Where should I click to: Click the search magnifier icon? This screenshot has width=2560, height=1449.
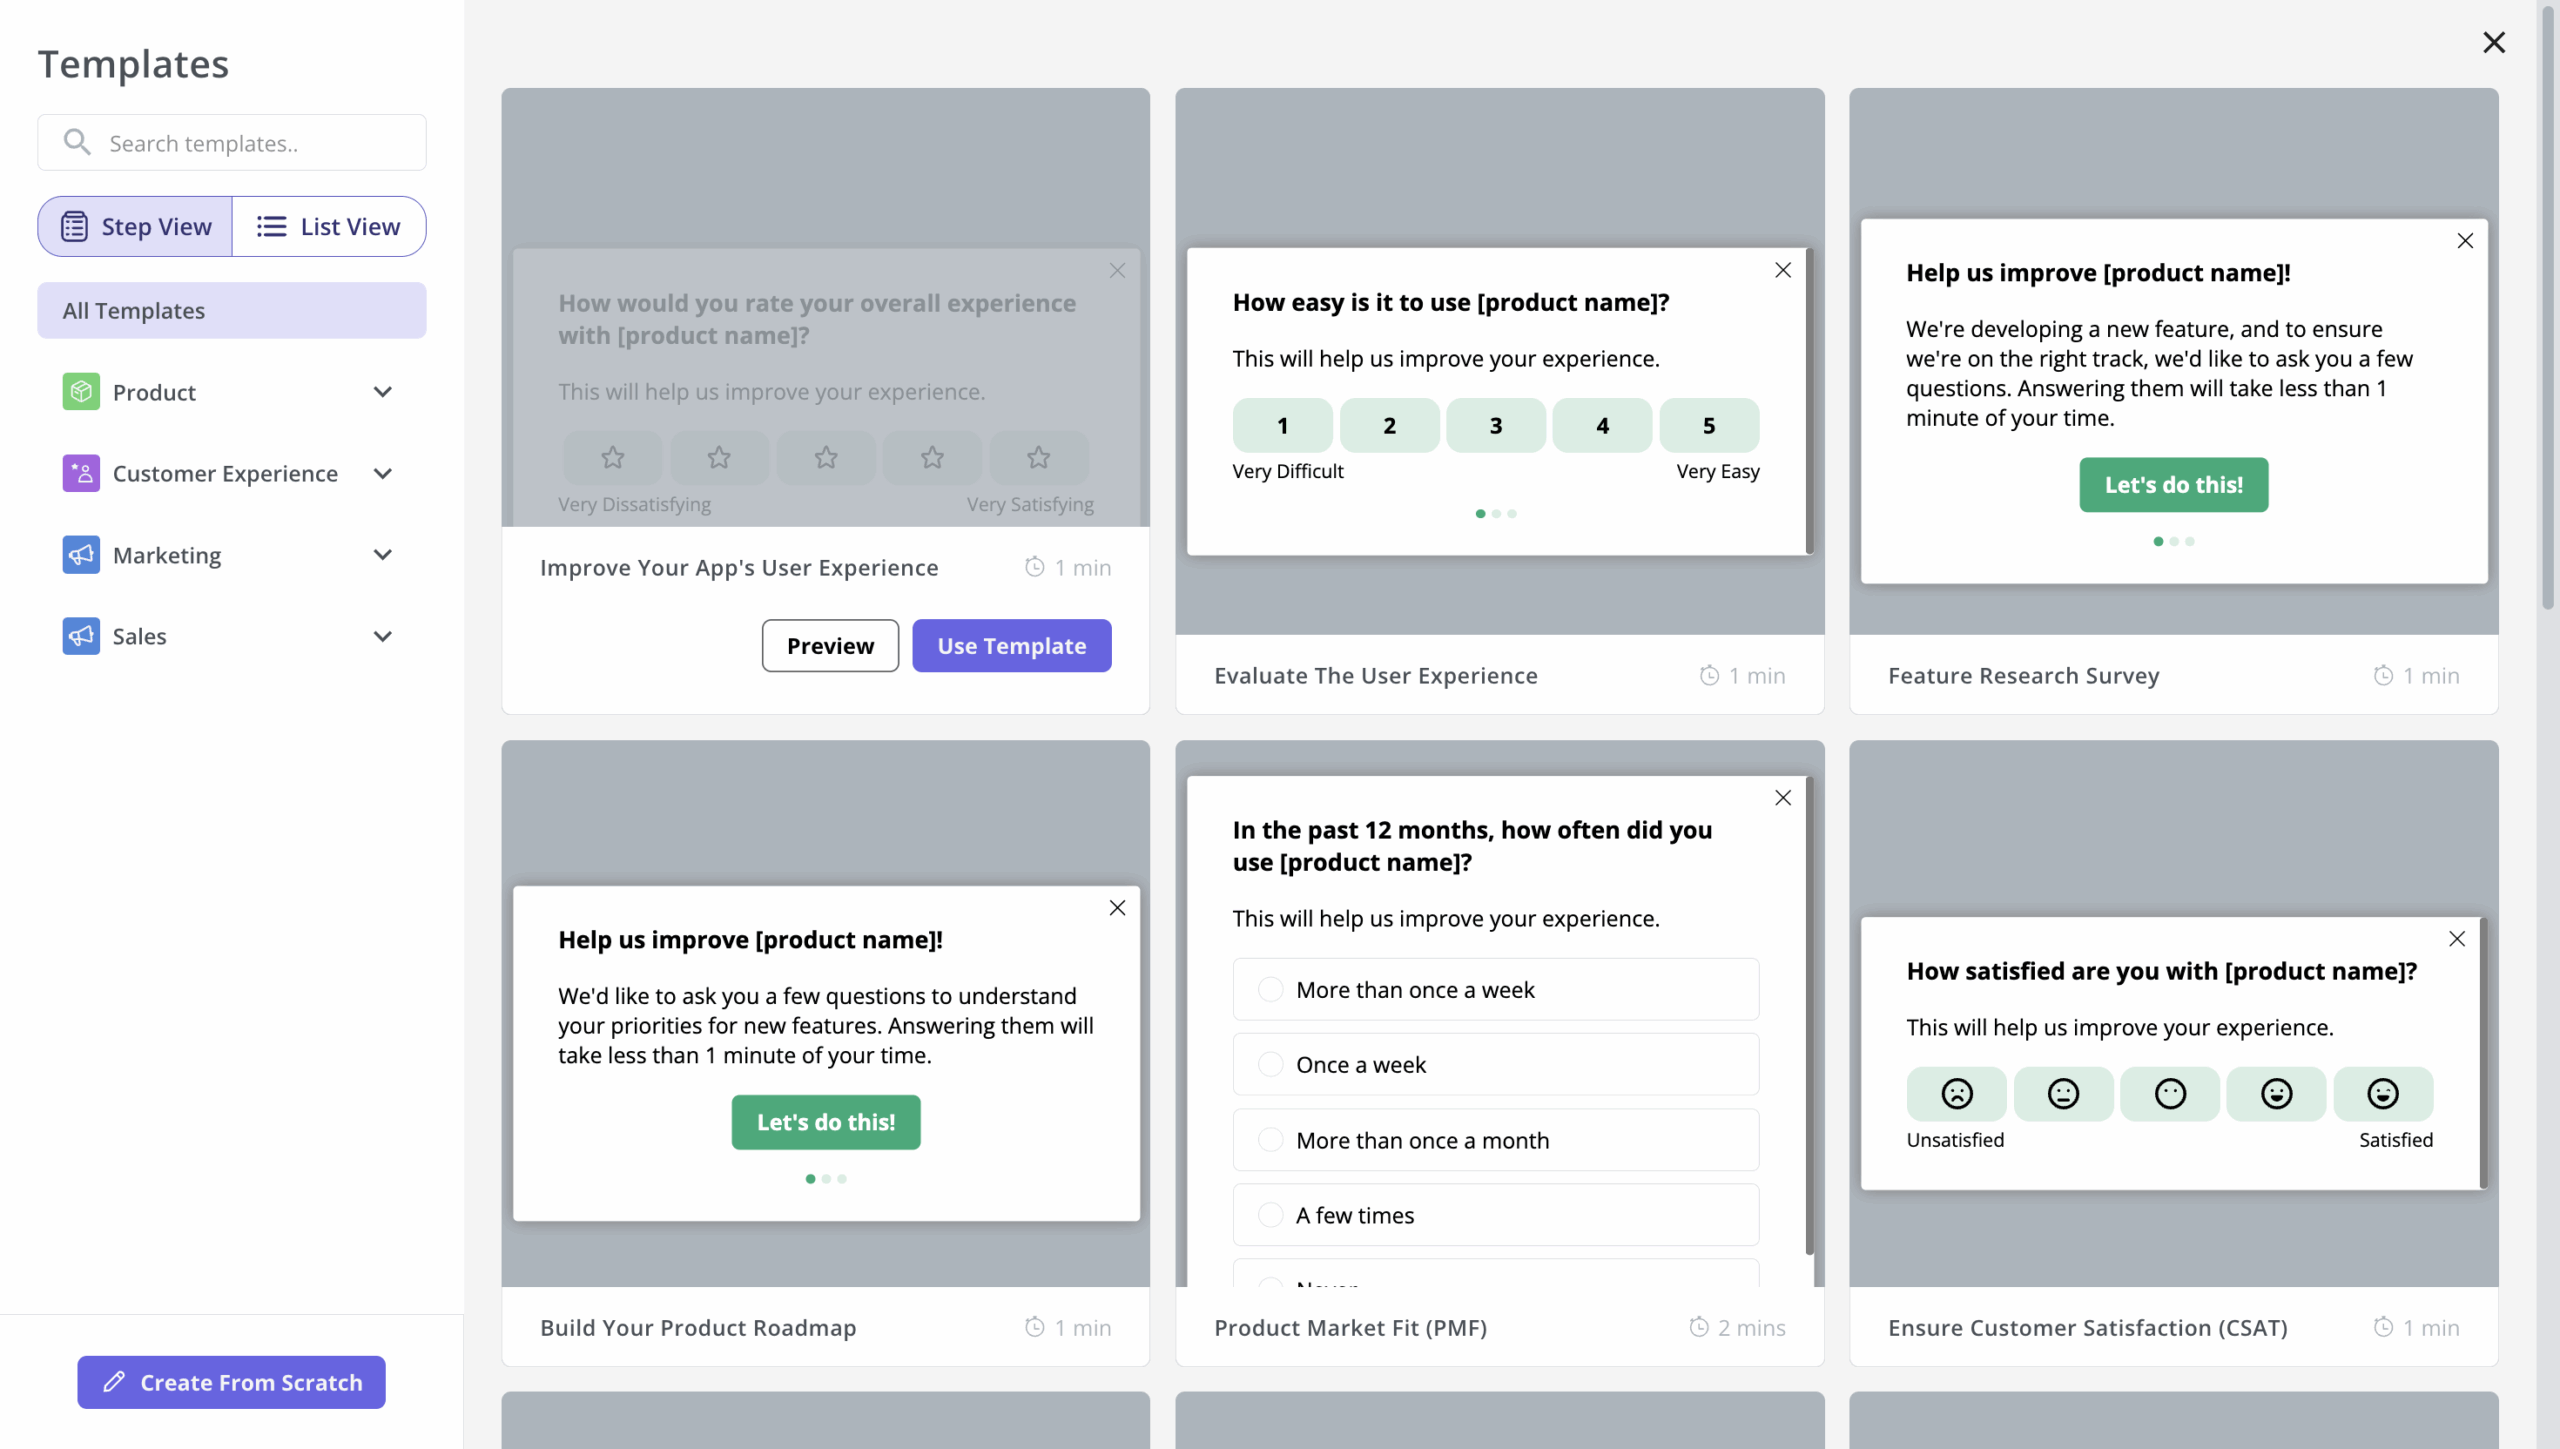[x=77, y=142]
